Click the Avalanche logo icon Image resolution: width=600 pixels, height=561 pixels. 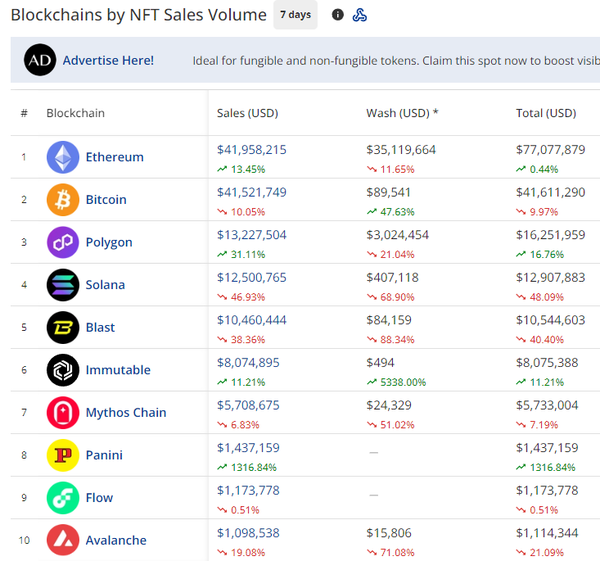point(63,540)
